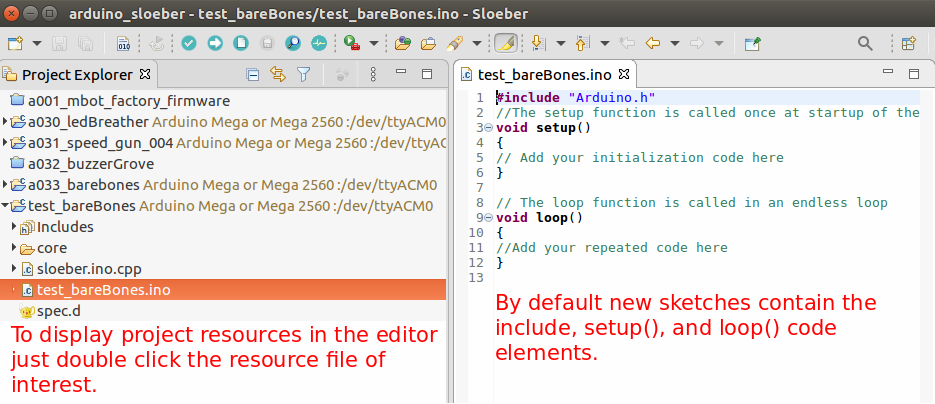Open the Project Explorer filter funnel icon

click(x=304, y=74)
